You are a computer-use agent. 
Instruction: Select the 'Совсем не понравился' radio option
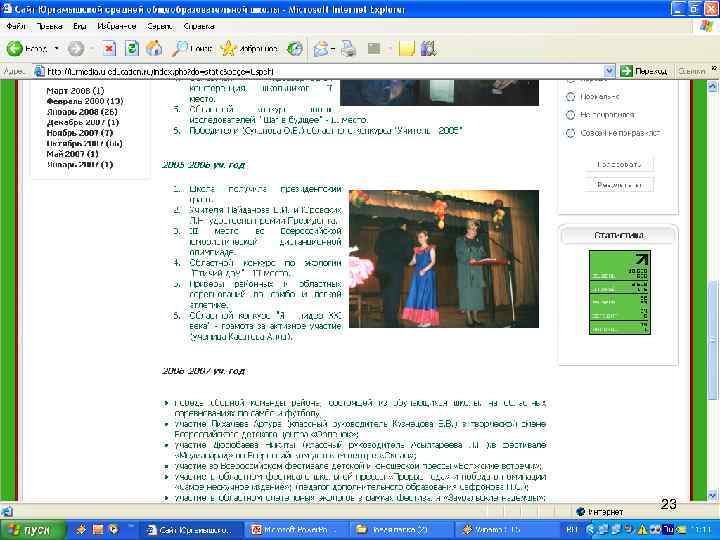[x=570, y=133]
